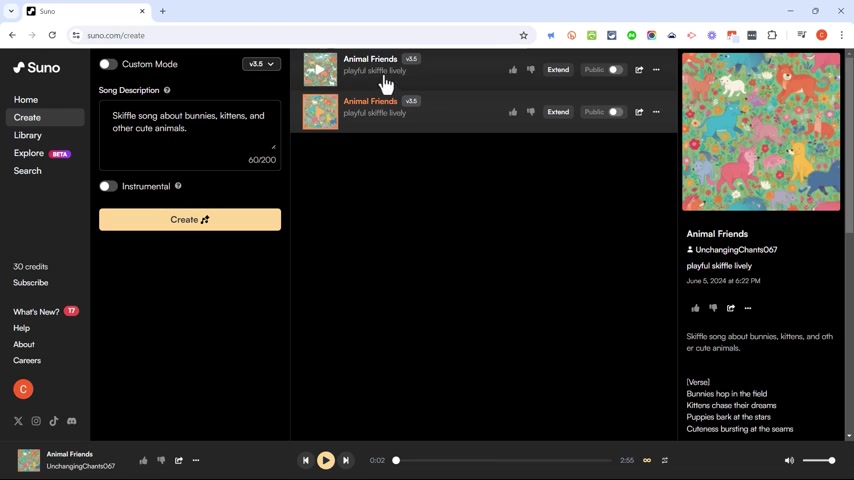Open the Chrome extensions puzzle icon

point(772,35)
